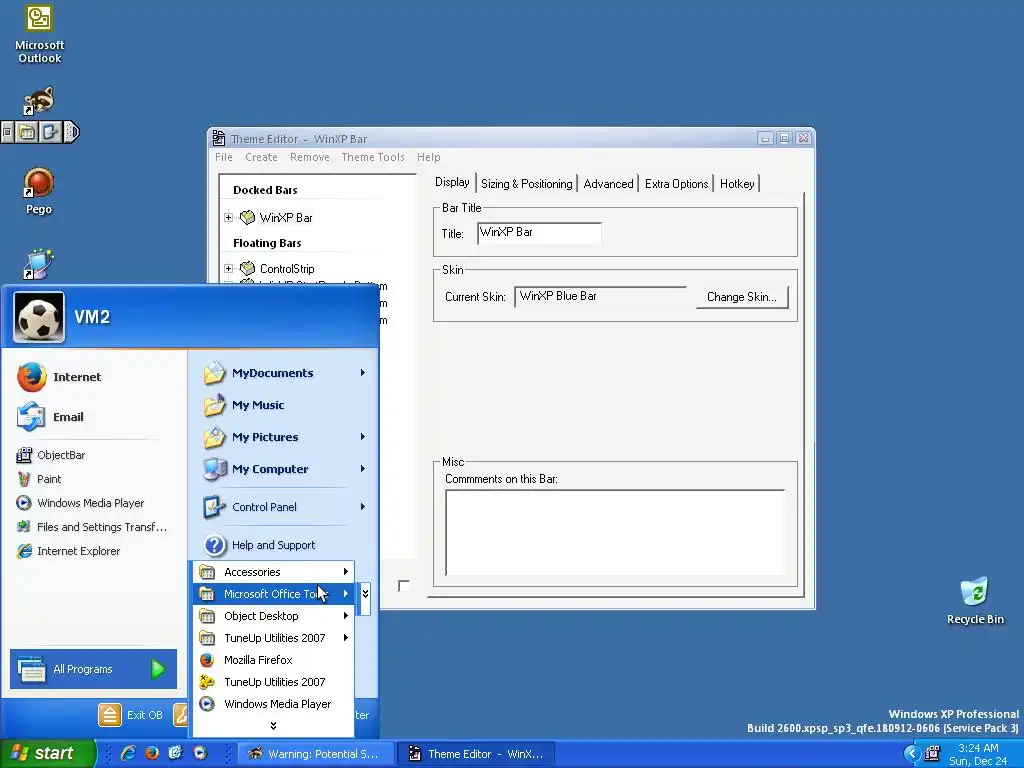Viewport: 1024px width, 768px height.
Task: Open Accessories programs submenu
Action: point(274,572)
